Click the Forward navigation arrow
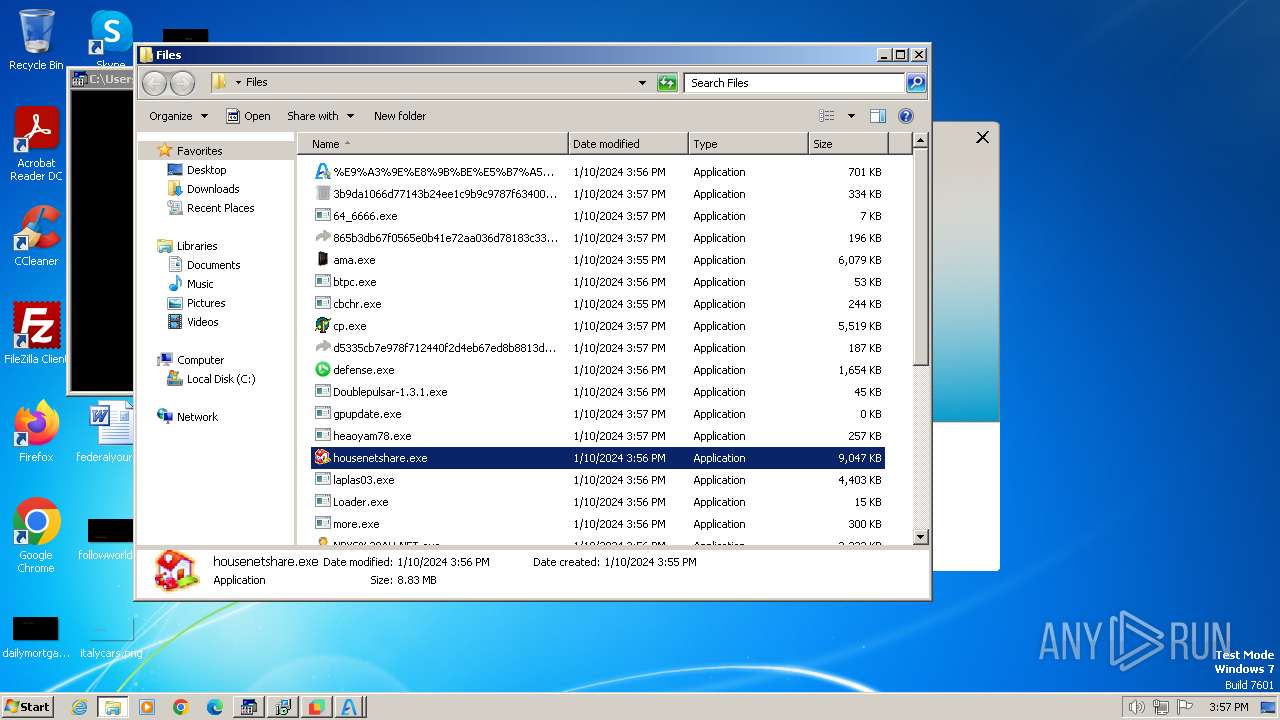Image resolution: width=1280 pixels, height=720 pixels. (x=182, y=83)
